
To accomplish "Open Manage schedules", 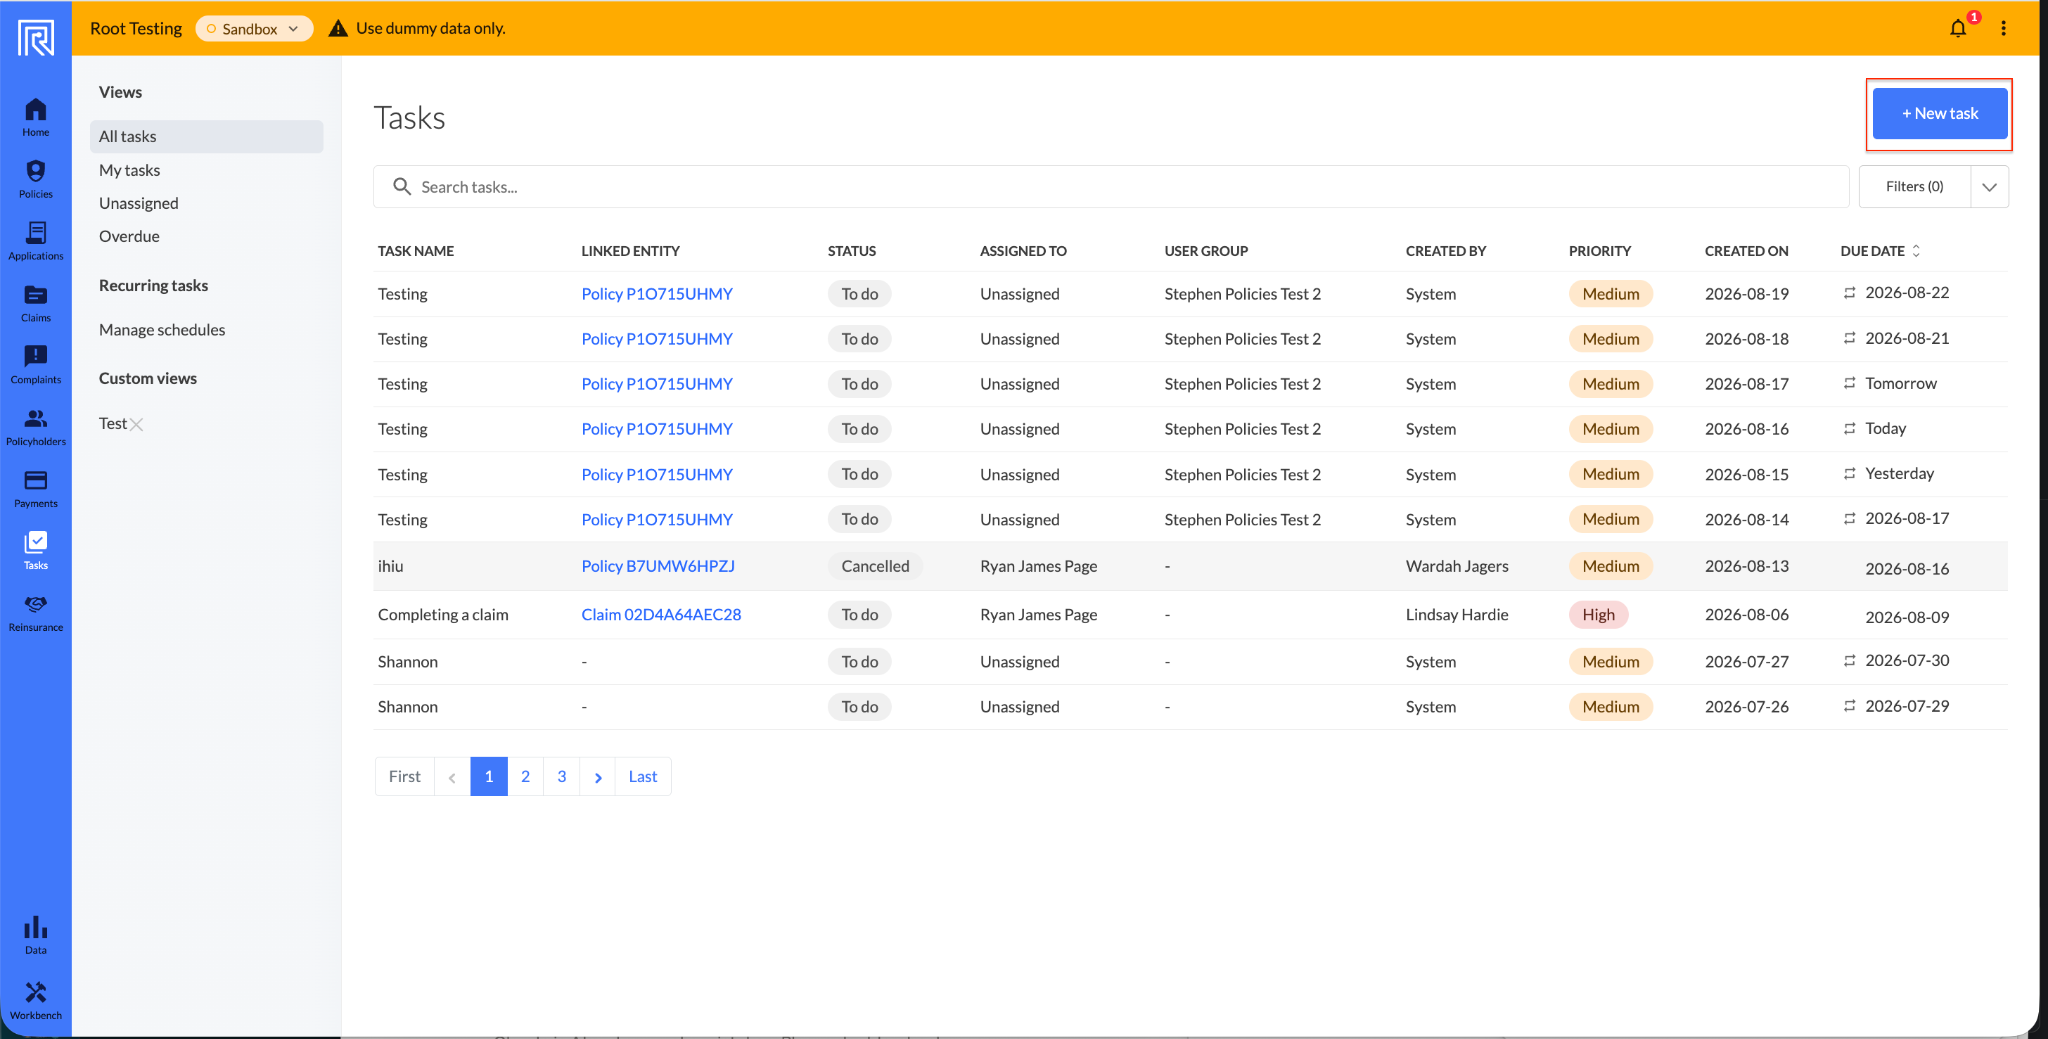I will click(x=162, y=330).
